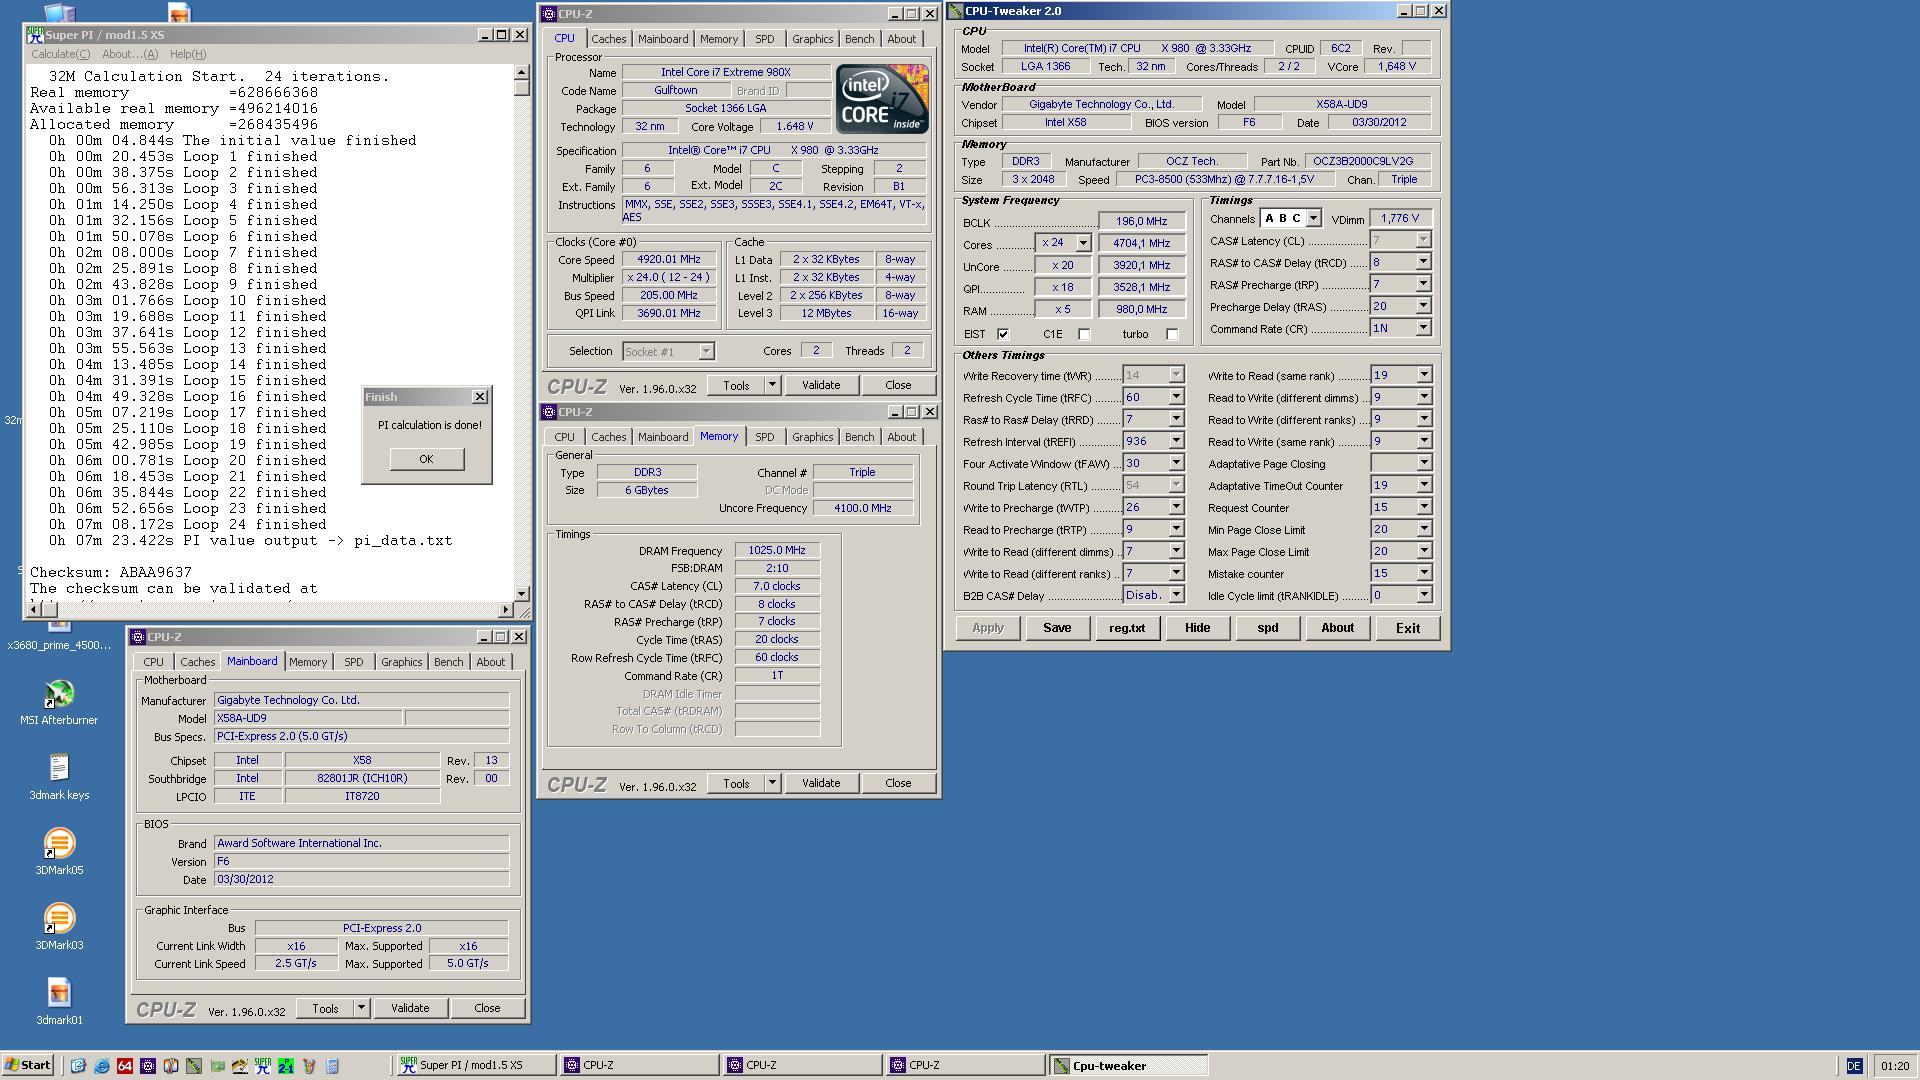Image resolution: width=1920 pixels, height=1080 pixels.
Task: Click the Super PI vertical scrollbar down arrow
Action: [521, 593]
